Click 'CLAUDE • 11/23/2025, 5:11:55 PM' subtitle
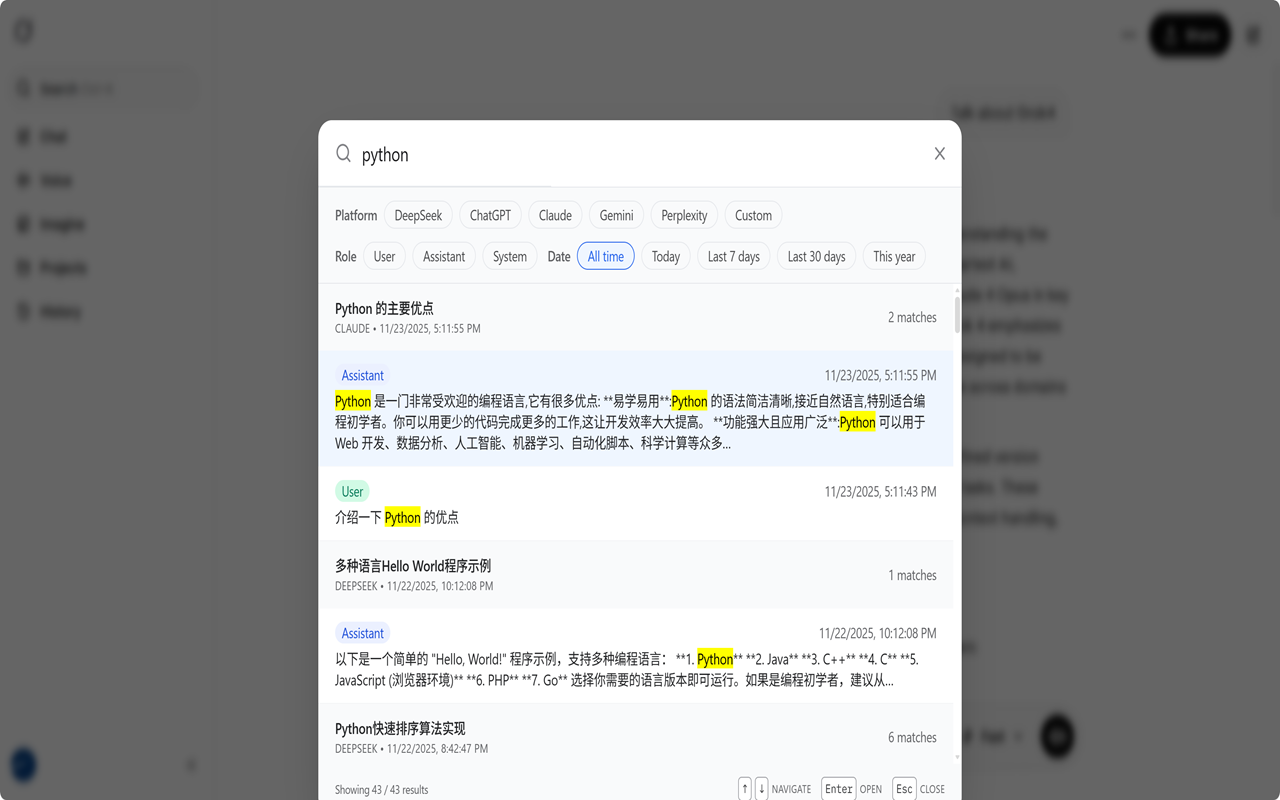 (x=407, y=328)
